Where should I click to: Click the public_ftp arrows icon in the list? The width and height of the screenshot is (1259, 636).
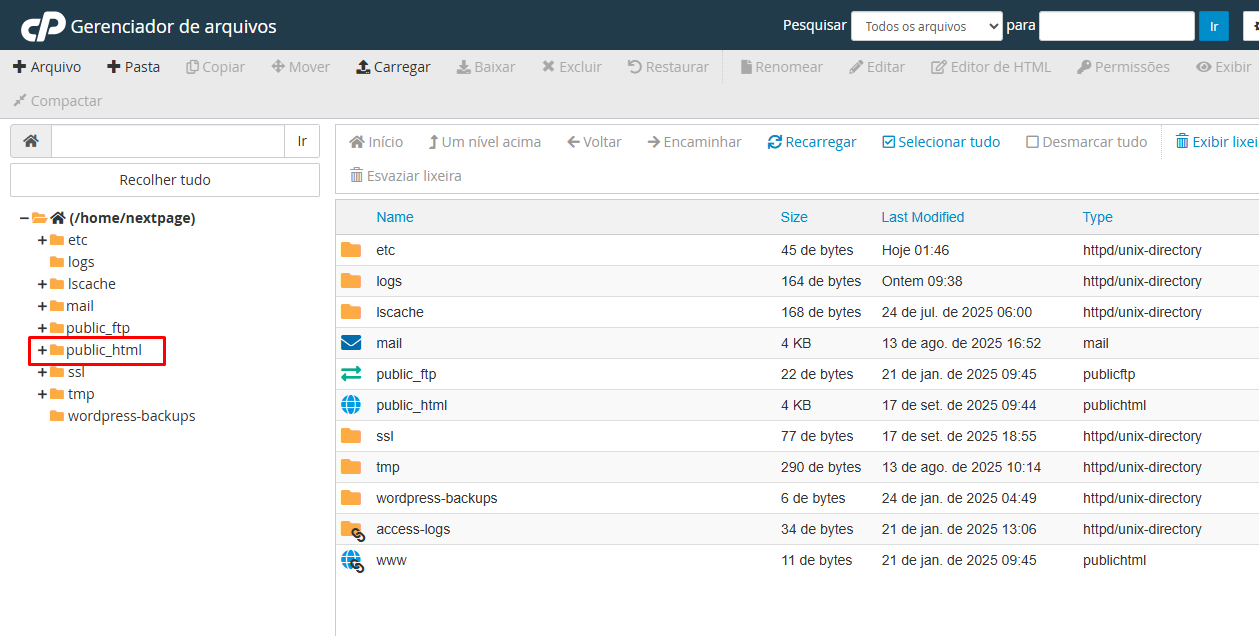click(351, 374)
